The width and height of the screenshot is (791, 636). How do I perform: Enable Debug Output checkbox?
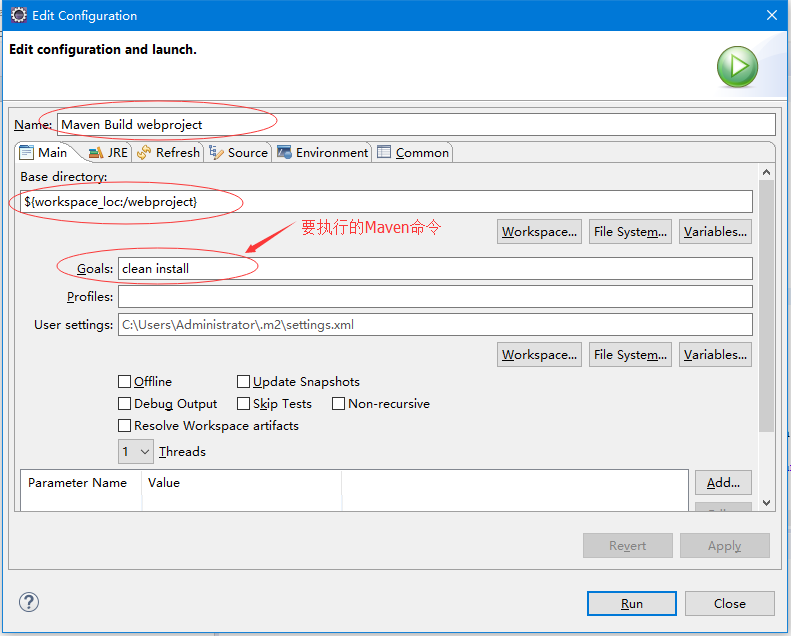(124, 403)
